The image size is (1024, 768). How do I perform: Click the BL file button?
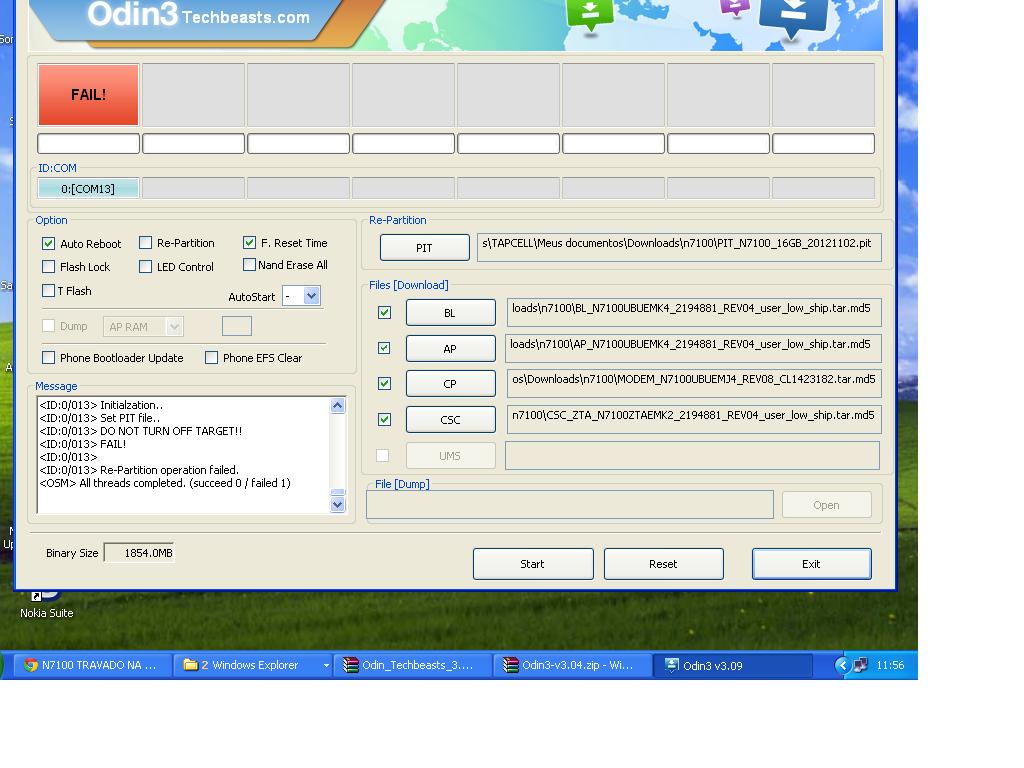[451, 313]
